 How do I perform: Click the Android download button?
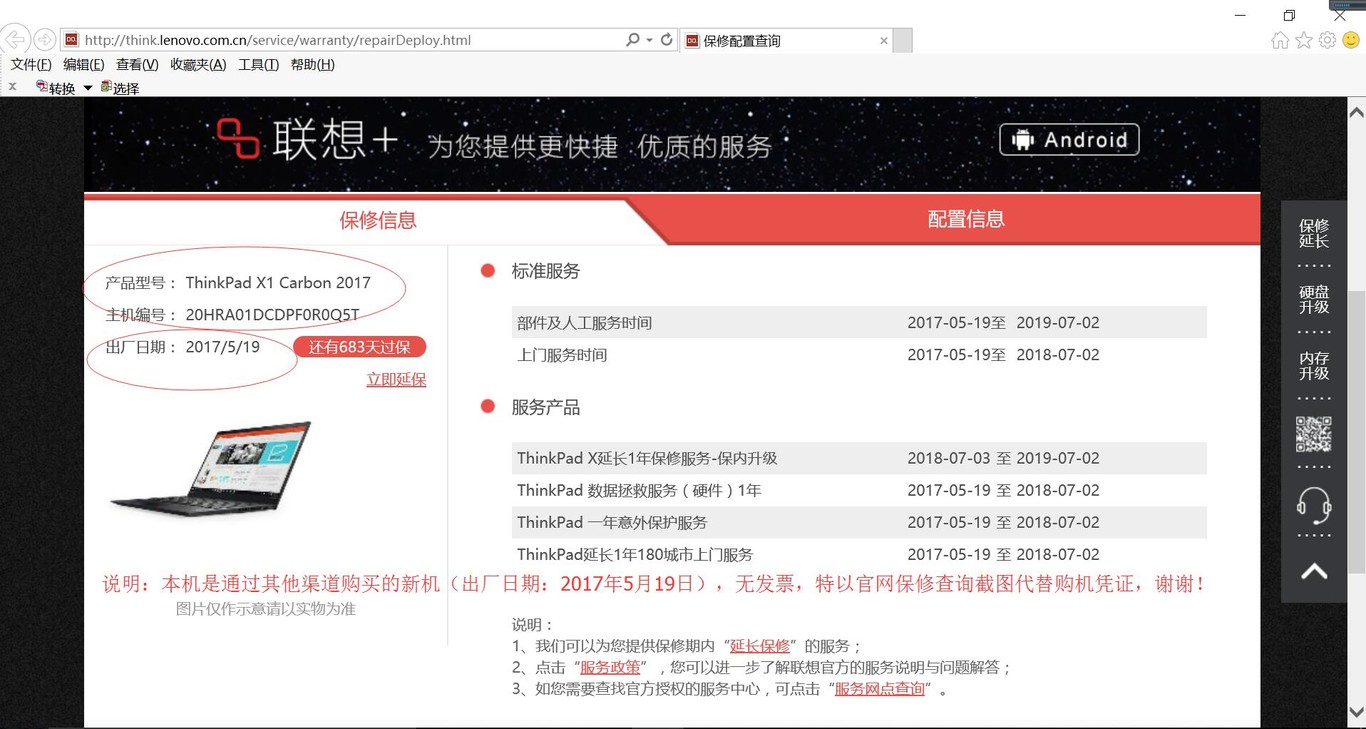(x=1069, y=140)
